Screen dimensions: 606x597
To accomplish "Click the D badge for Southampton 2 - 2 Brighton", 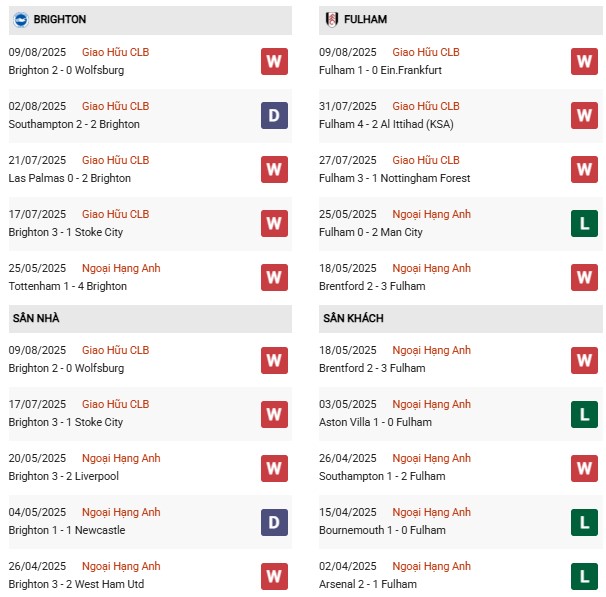I will pos(274,116).
